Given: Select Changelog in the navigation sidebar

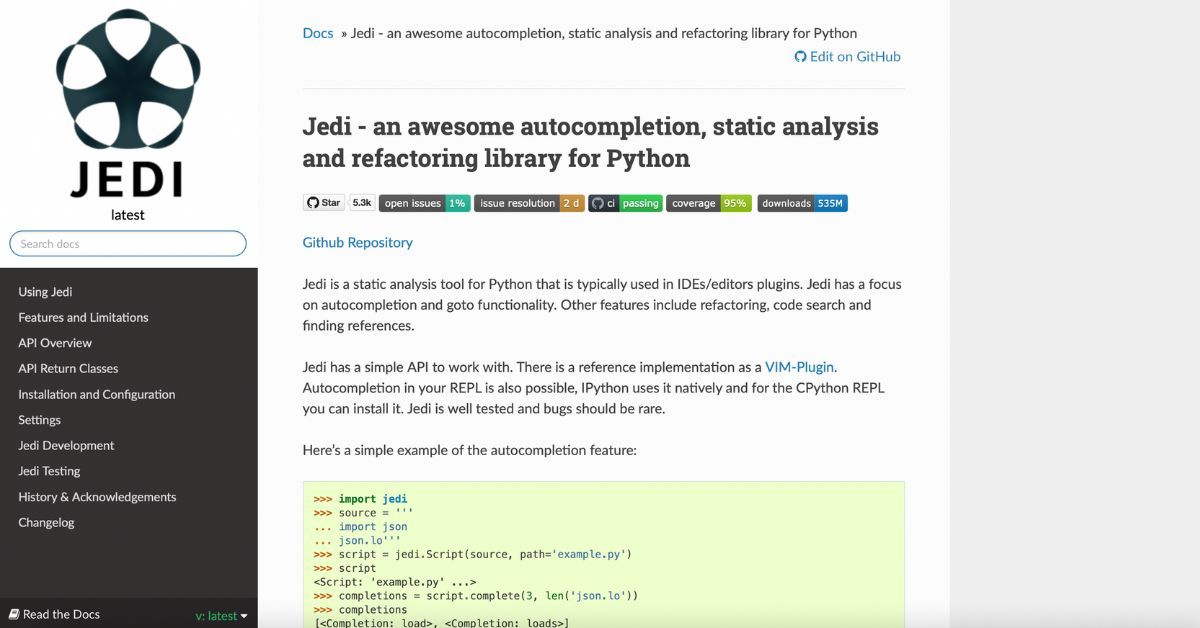Looking at the screenshot, I should [46, 522].
